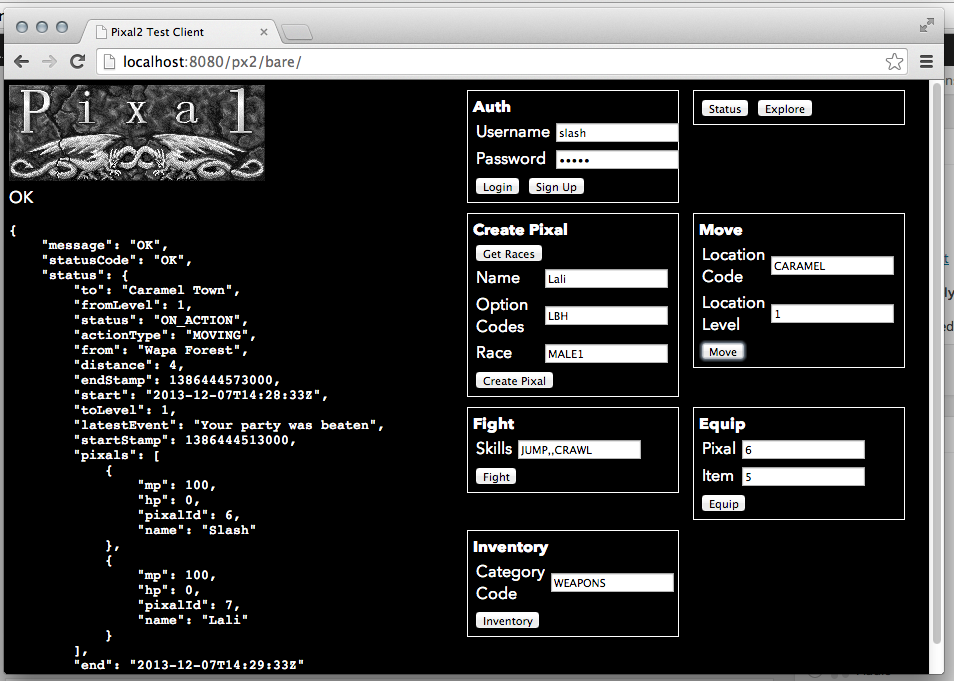Click the Category Code field containing WEAPONS
Image resolution: width=954 pixels, height=681 pixels.
(612, 583)
